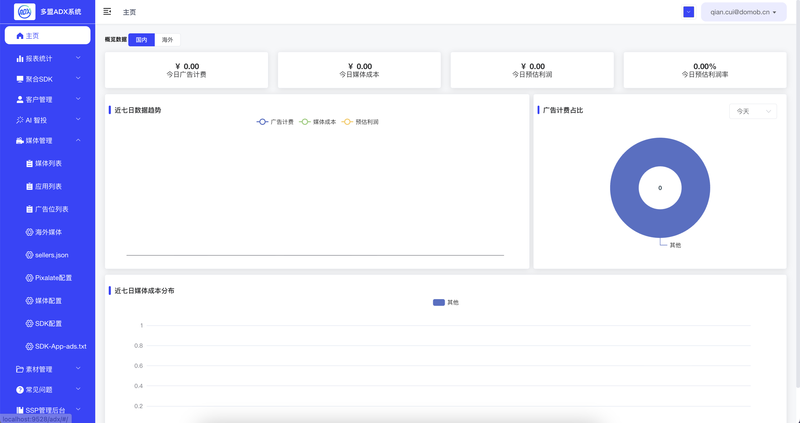The width and height of the screenshot is (800, 423).
Task: Click the 主页 breadcrumb link
Action: pyautogui.click(x=130, y=12)
